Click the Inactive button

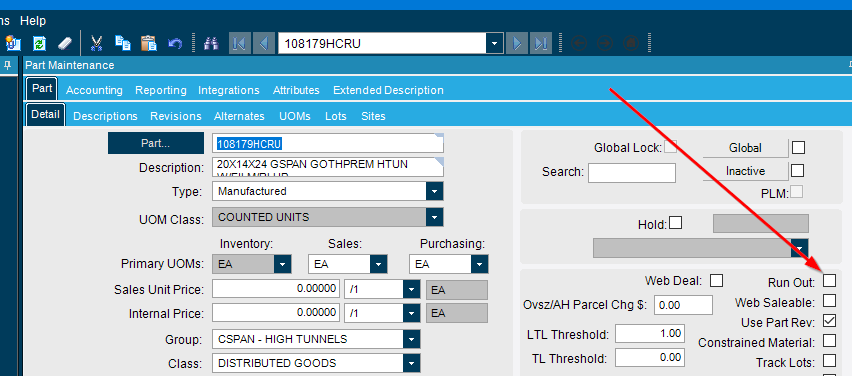pyautogui.click(x=746, y=171)
